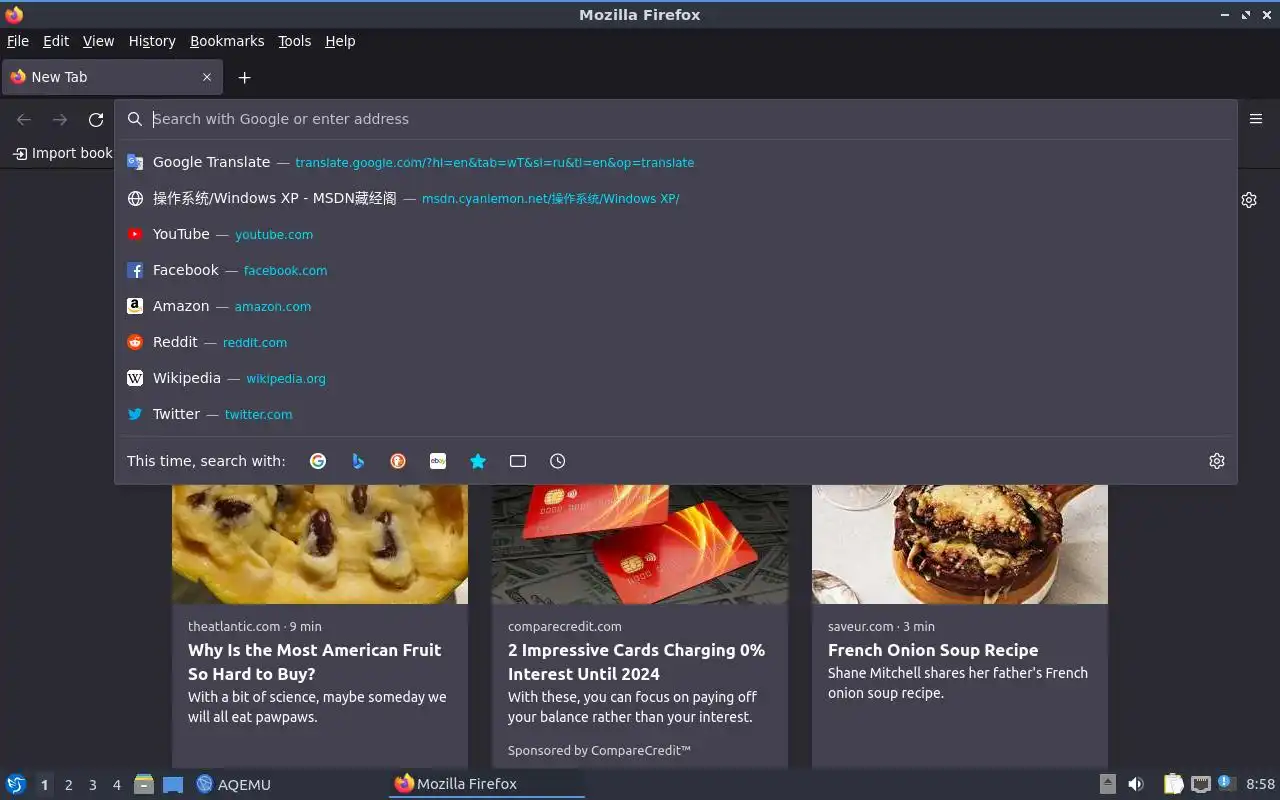Click the forward navigation arrow
Screen dimensions: 1280x800
click(60, 120)
